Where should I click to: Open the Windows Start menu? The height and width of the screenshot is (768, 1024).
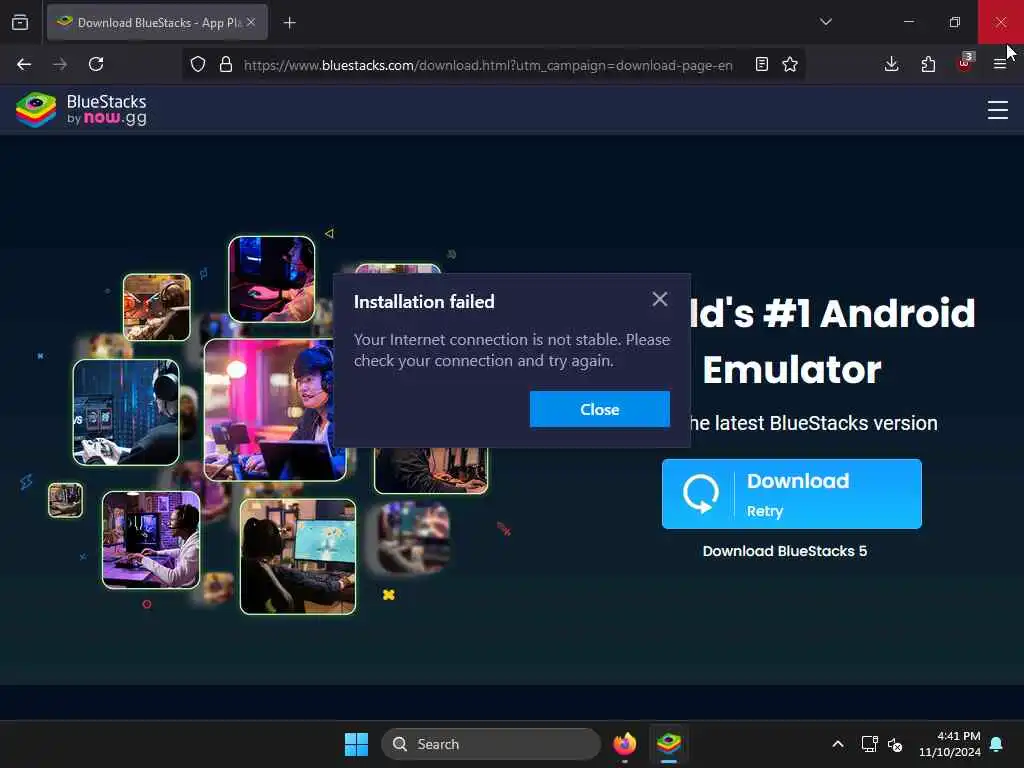point(357,744)
